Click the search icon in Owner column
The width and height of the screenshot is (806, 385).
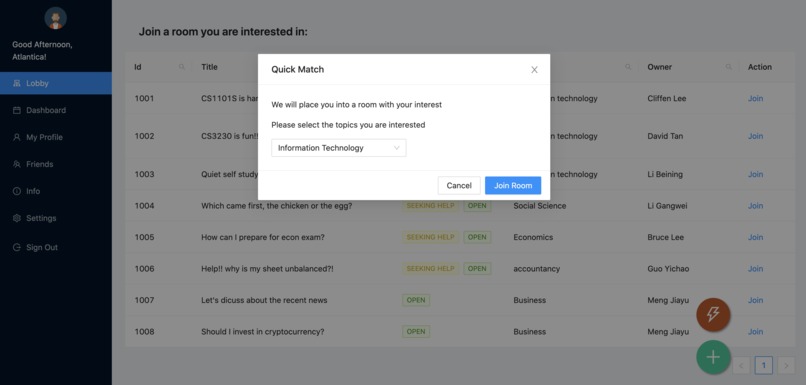click(728, 67)
